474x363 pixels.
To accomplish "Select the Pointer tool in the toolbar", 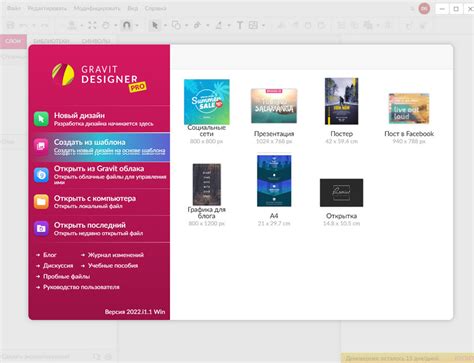I will [155, 25].
